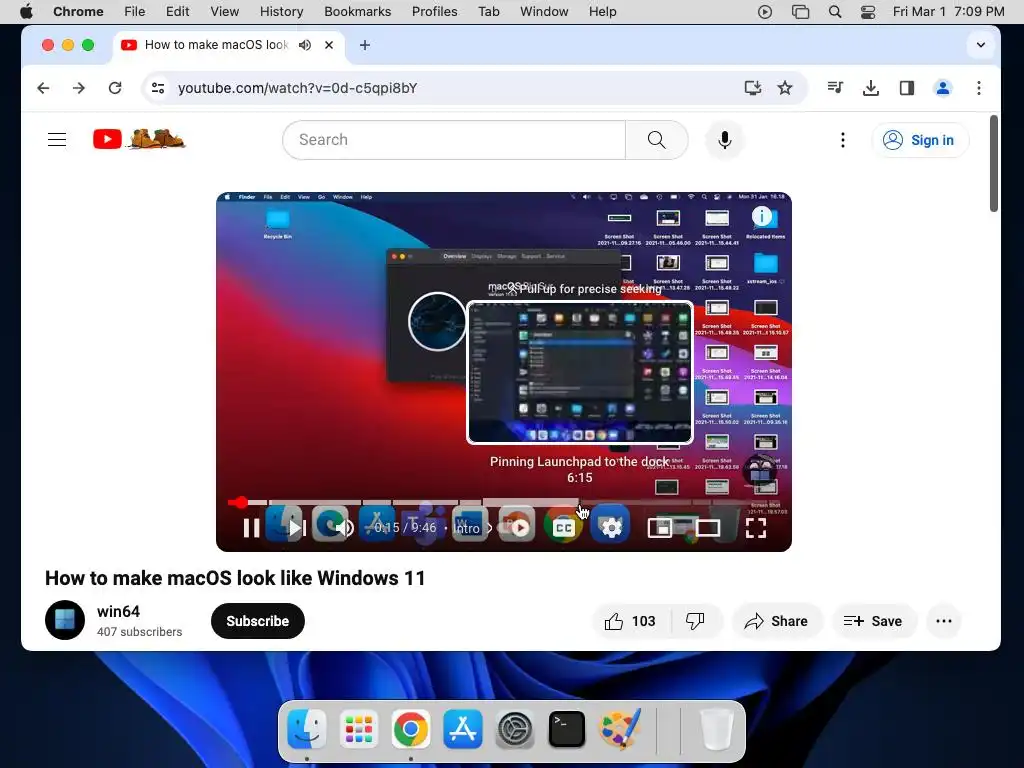Go forward in Chrome
The image size is (1024, 768).
click(79, 88)
